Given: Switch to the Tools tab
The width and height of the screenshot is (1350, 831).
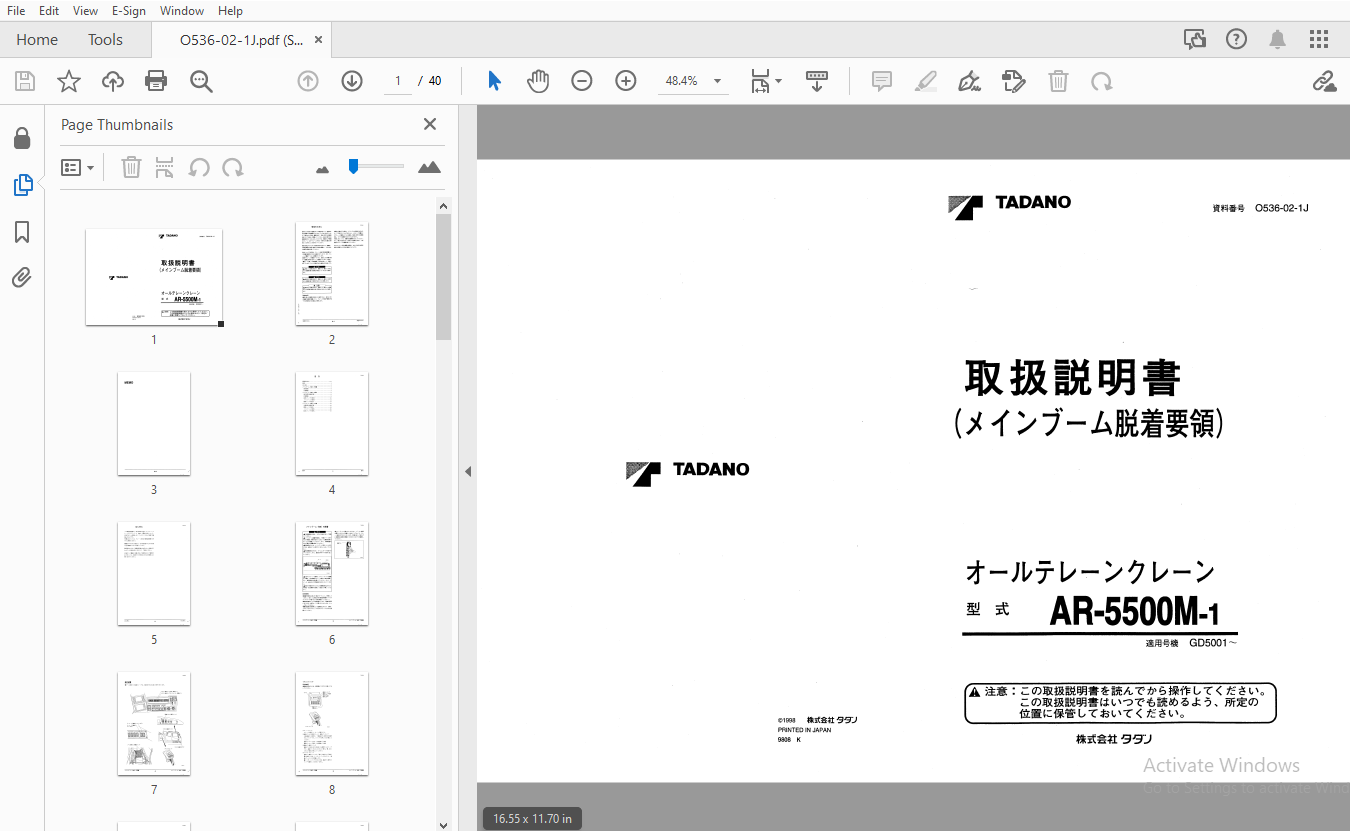Looking at the screenshot, I should [105, 40].
